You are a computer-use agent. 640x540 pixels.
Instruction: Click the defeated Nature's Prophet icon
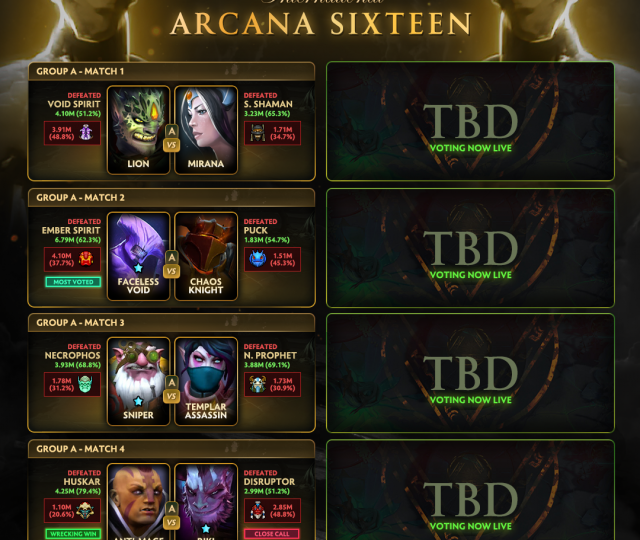coord(258,384)
